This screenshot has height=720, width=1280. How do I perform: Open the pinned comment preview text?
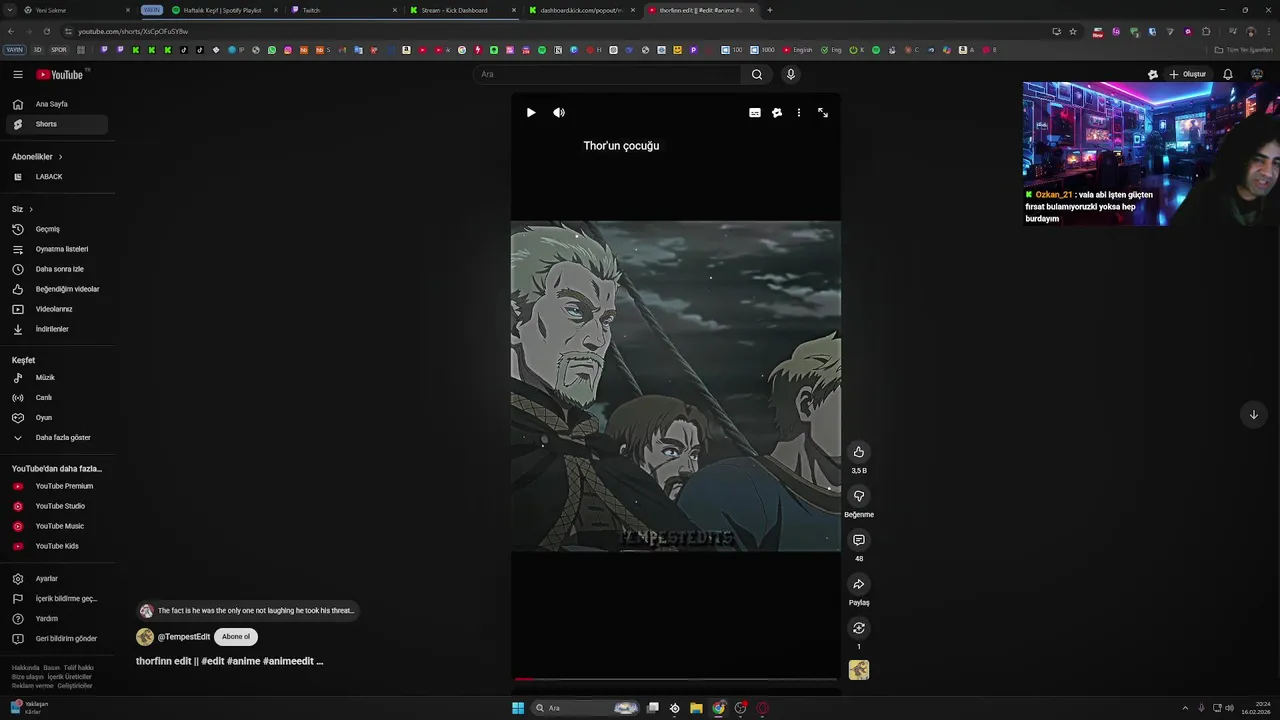click(x=256, y=611)
